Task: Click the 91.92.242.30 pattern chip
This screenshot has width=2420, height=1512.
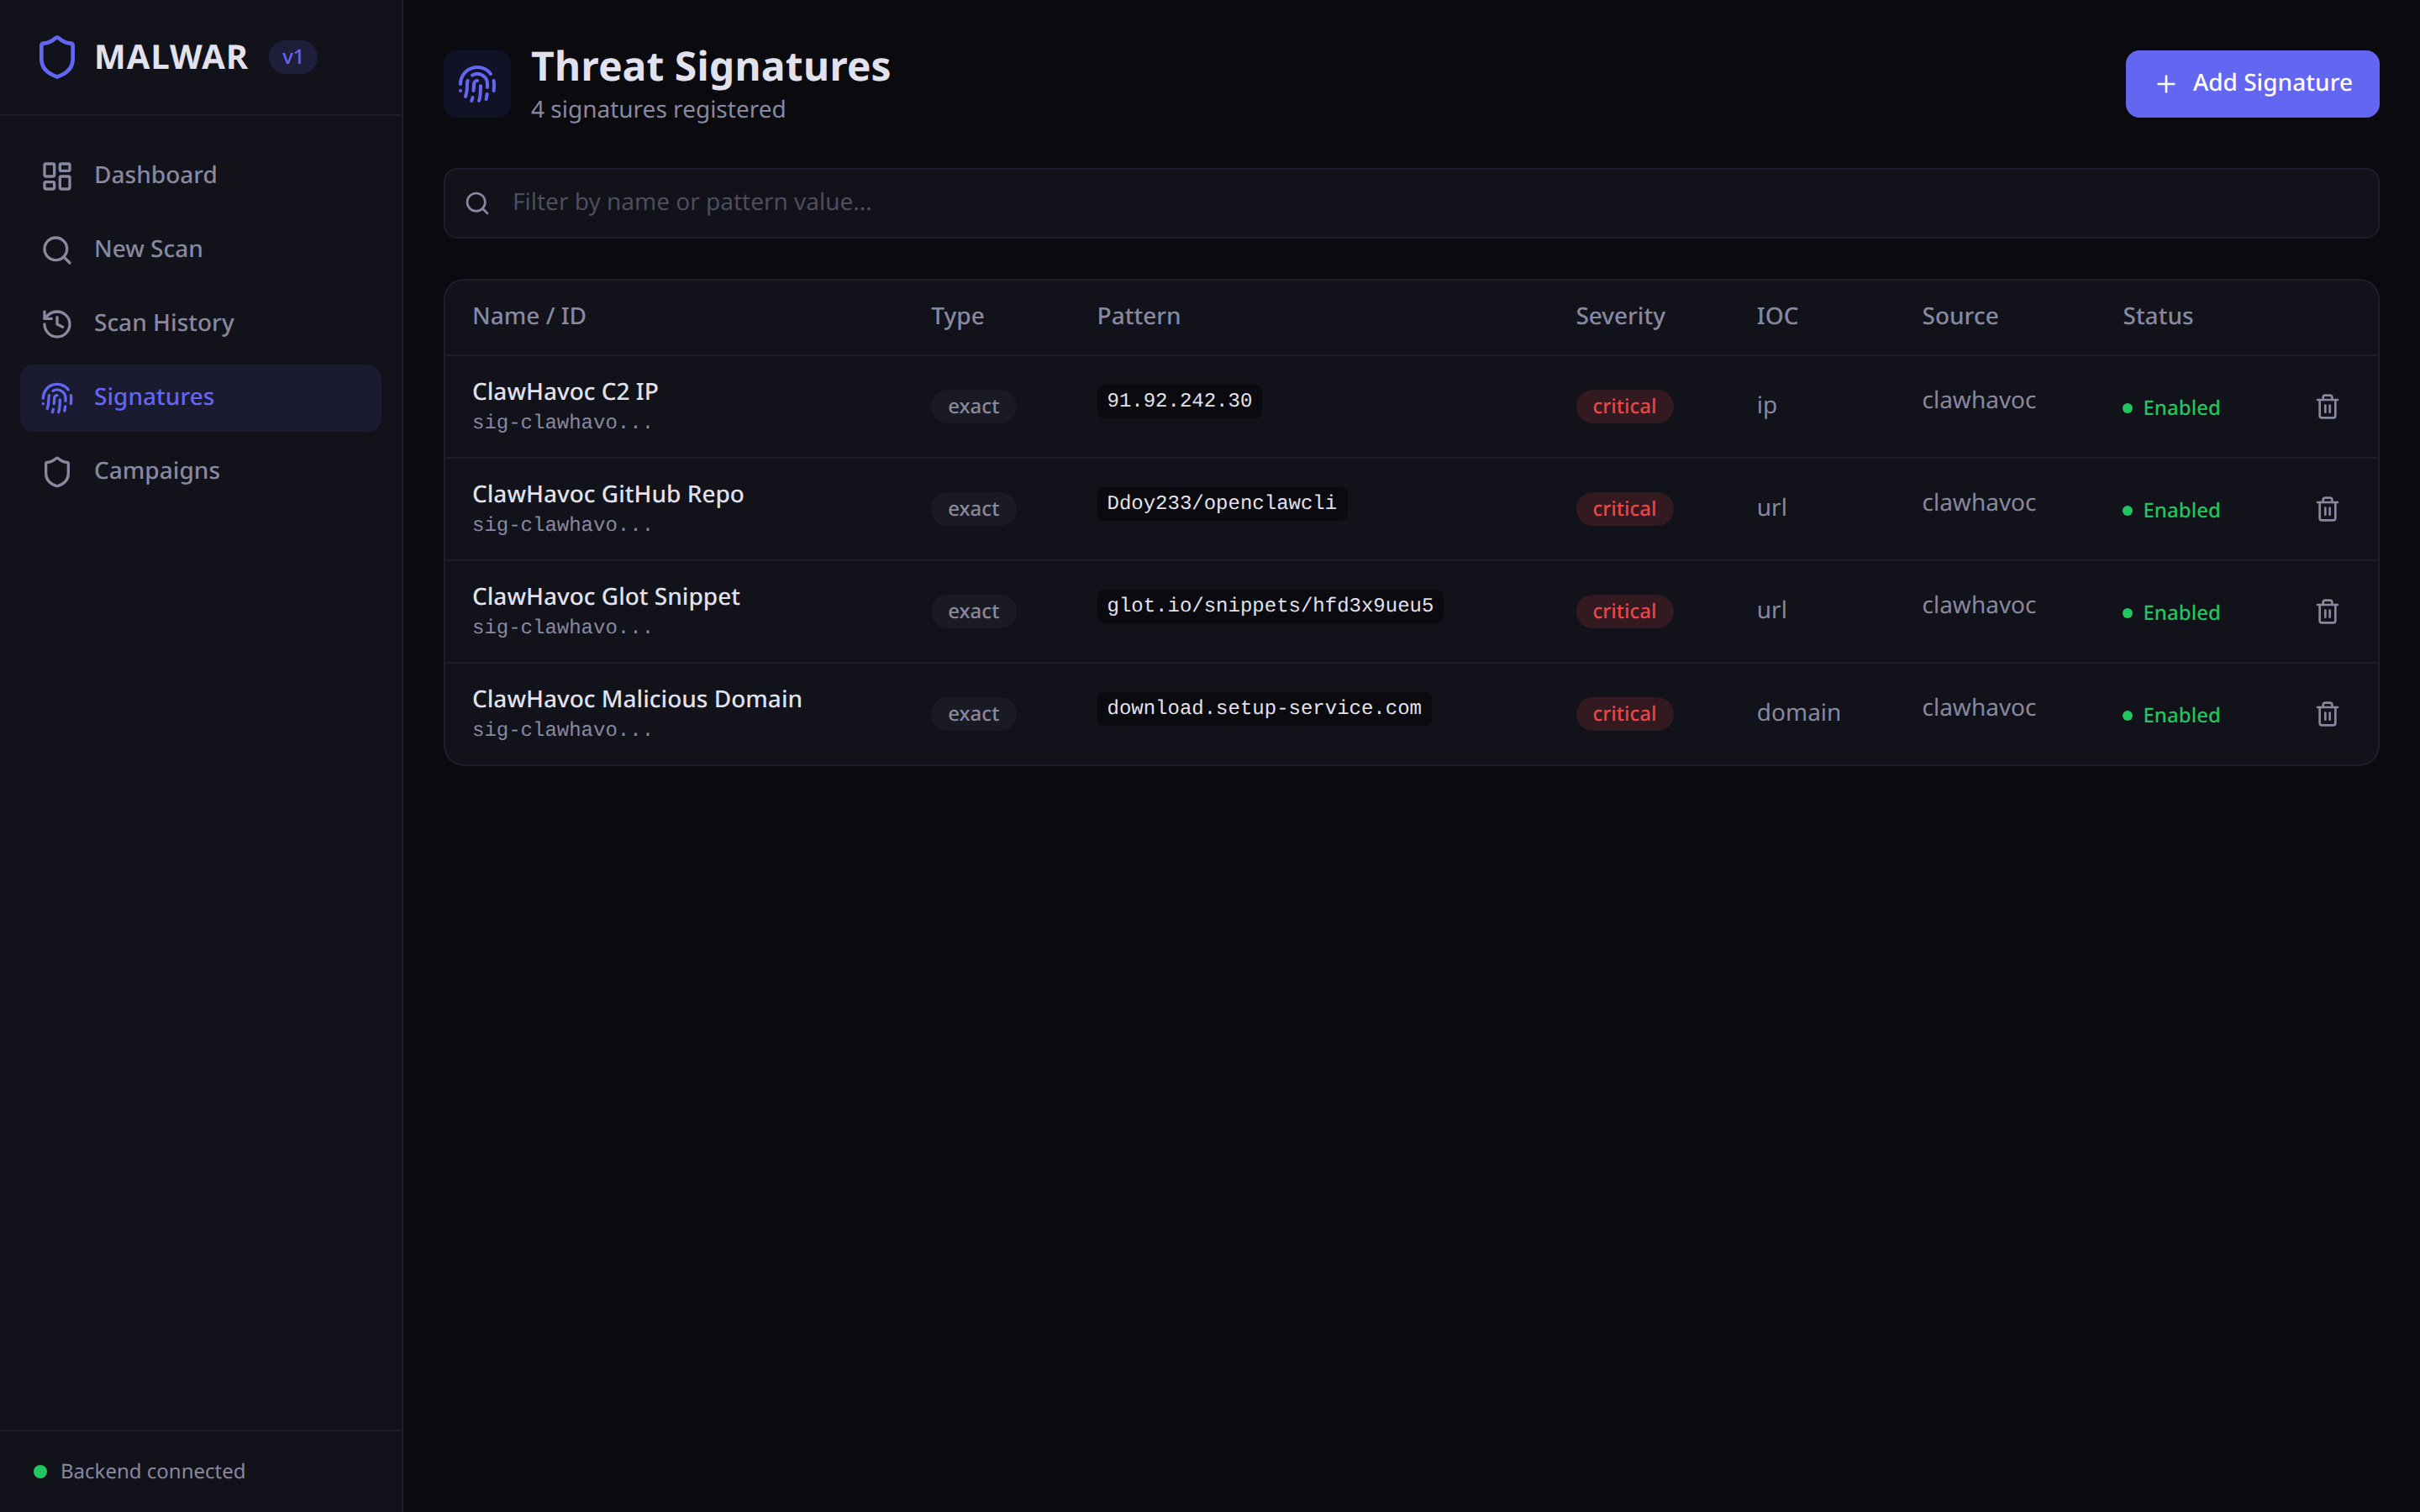Action: coord(1179,401)
